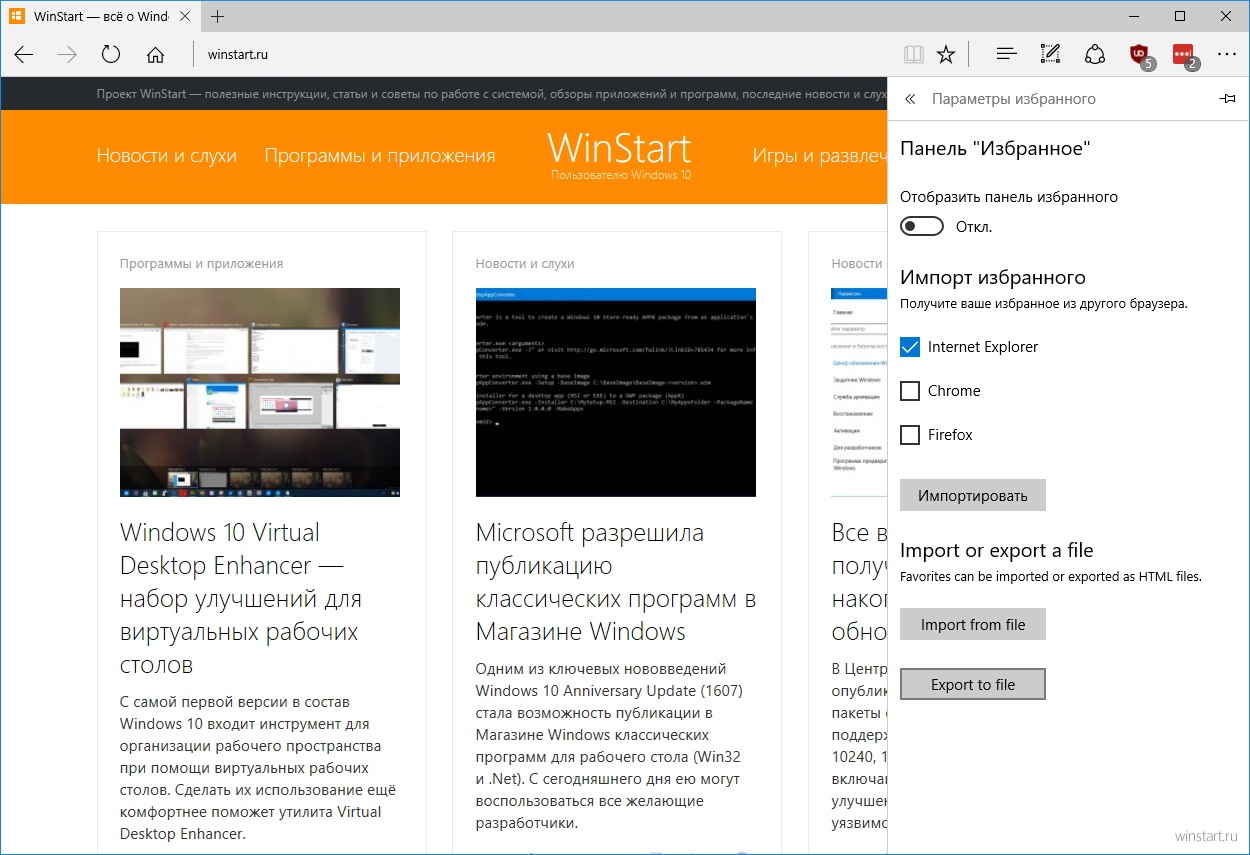Check the Firefox import checkbox
This screenshot has height=855, width=1250.
(x=910, y=435)
